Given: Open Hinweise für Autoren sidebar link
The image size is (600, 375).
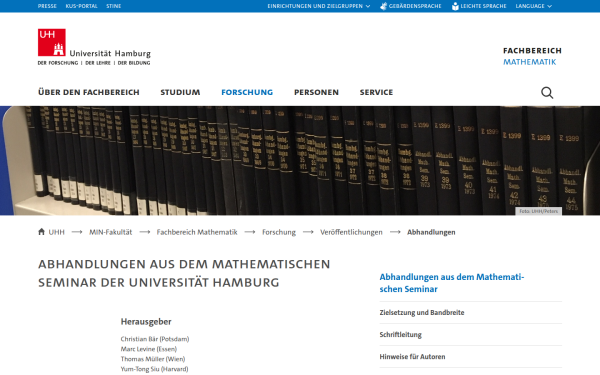Looking at the screenshot, I should [412, 356].
